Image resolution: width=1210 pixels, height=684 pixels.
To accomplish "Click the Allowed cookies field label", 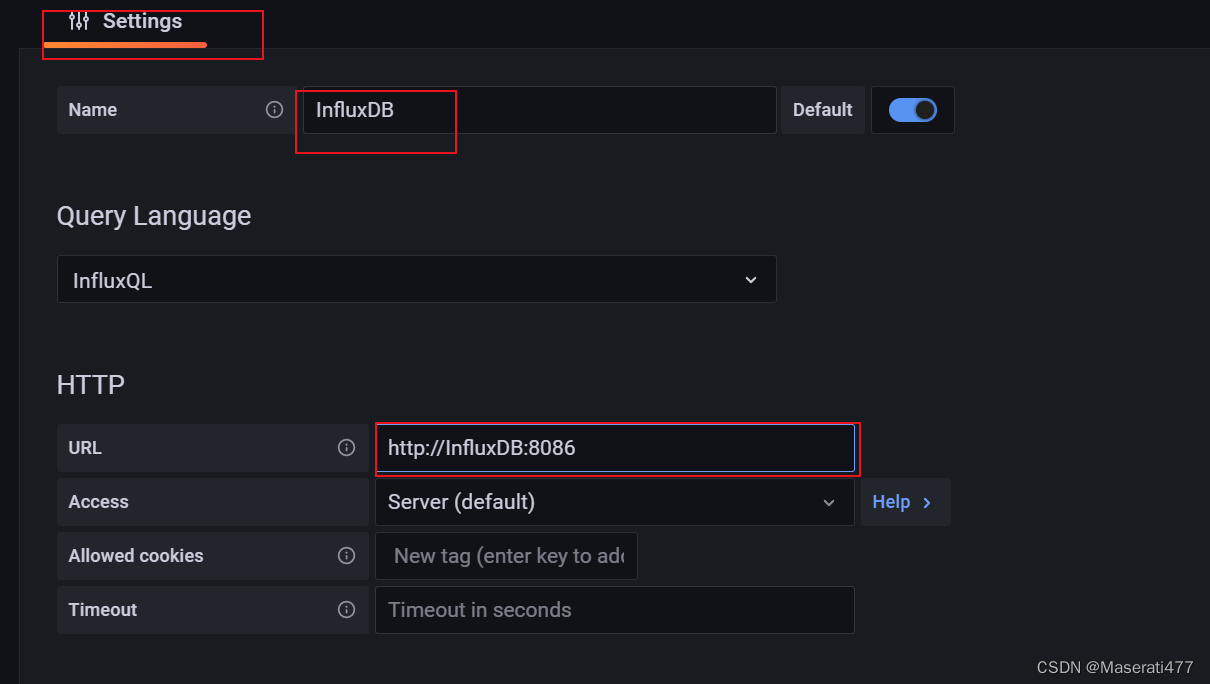I will click(136, 556).
